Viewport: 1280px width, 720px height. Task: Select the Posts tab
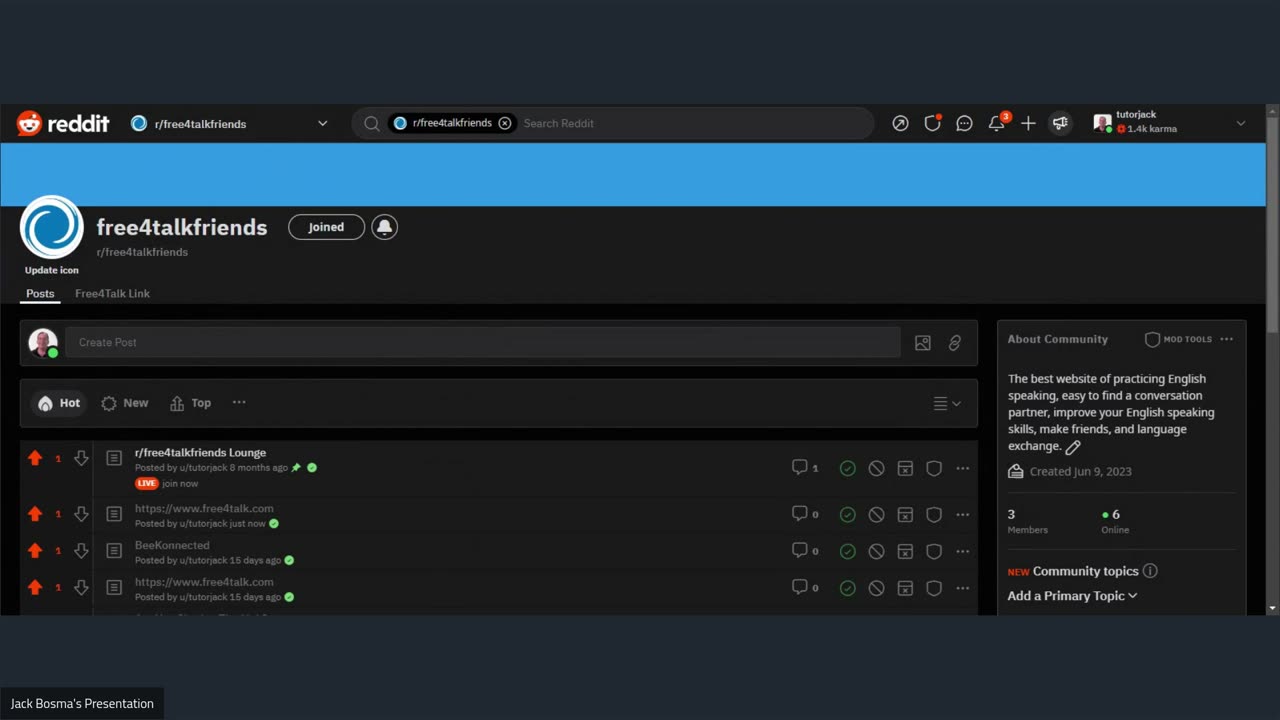tap(40, 293)
